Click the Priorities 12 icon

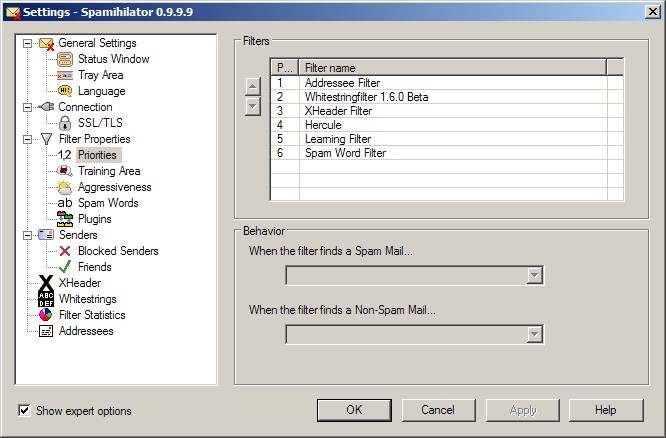(65, 155)
